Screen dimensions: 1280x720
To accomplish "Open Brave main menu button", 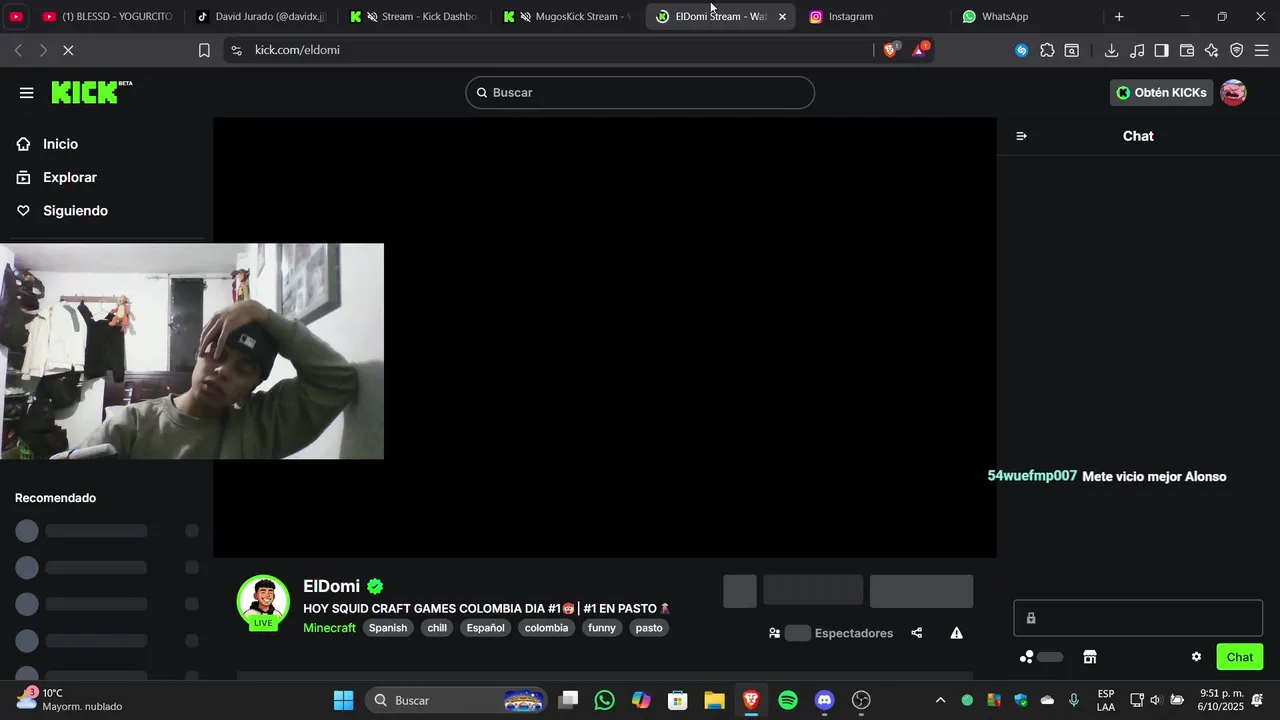I will click(x=1261, y=50).
